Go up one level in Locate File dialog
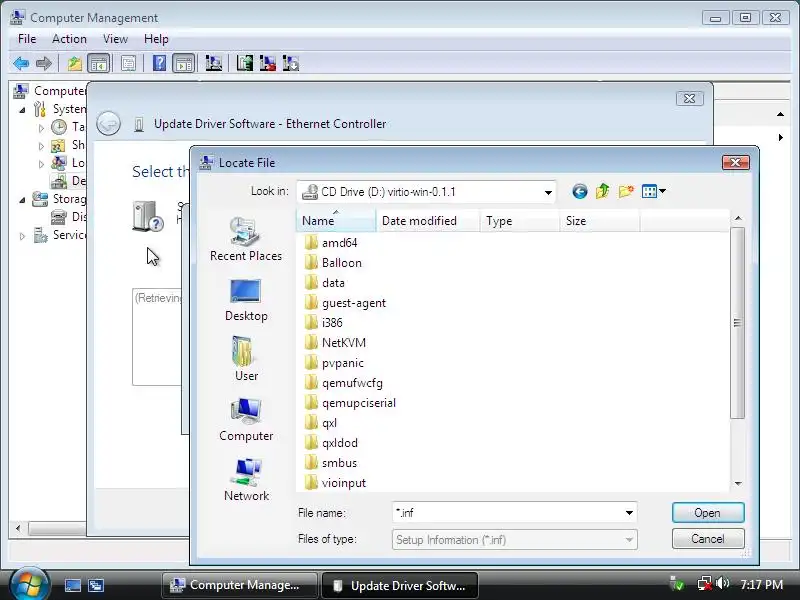Image resolution: width=800 pixels, height=600 pixels. coord(603,191)
